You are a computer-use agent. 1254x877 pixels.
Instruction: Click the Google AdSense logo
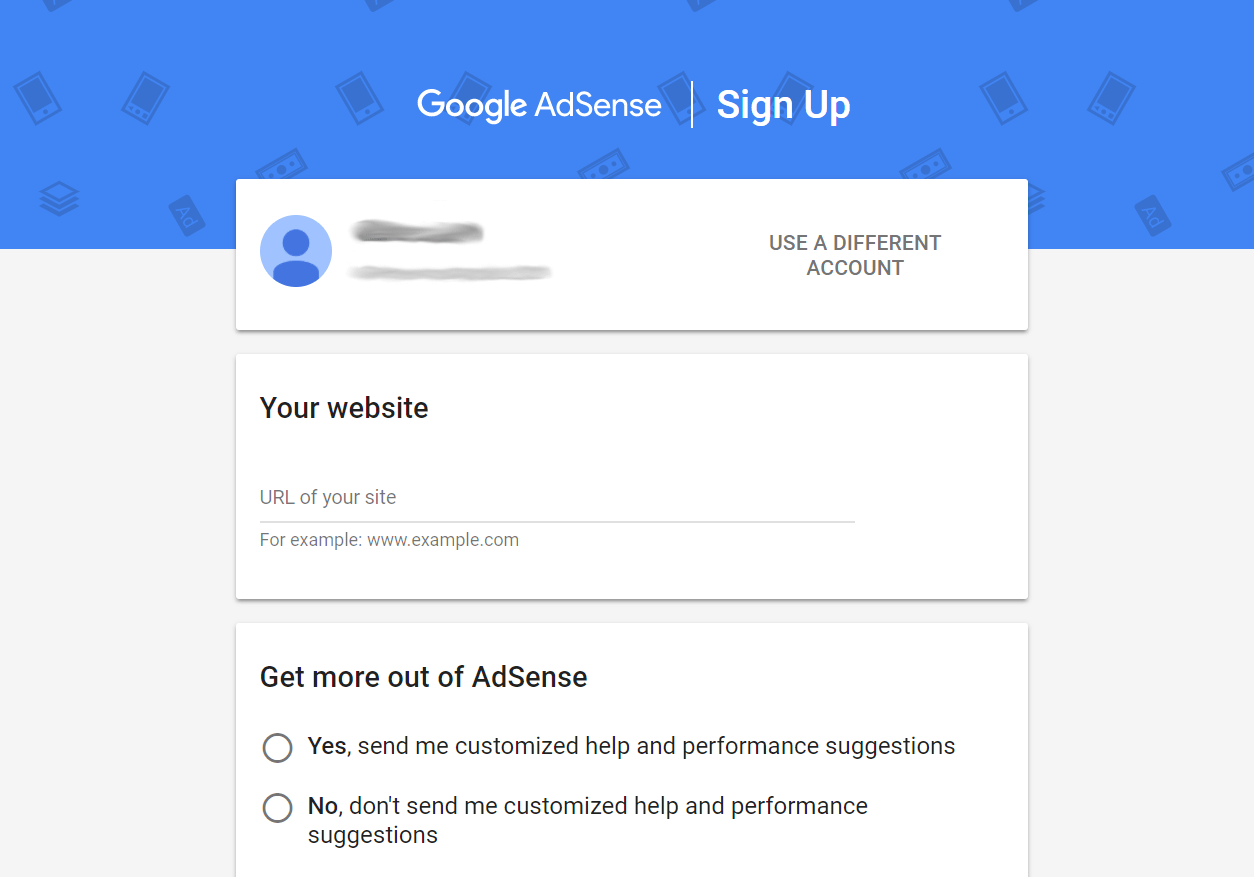(539, 105)
